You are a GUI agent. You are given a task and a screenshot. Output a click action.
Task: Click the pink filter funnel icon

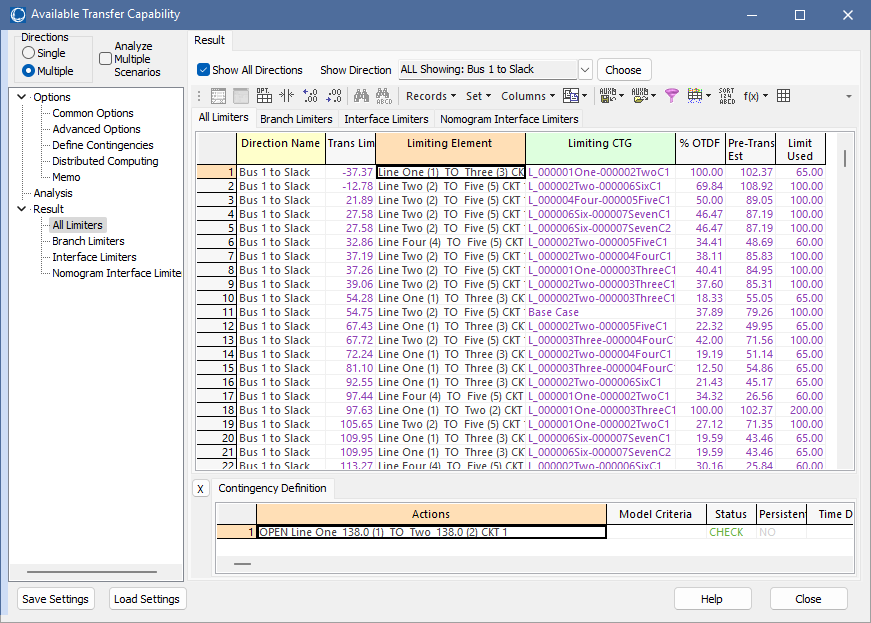671,96
